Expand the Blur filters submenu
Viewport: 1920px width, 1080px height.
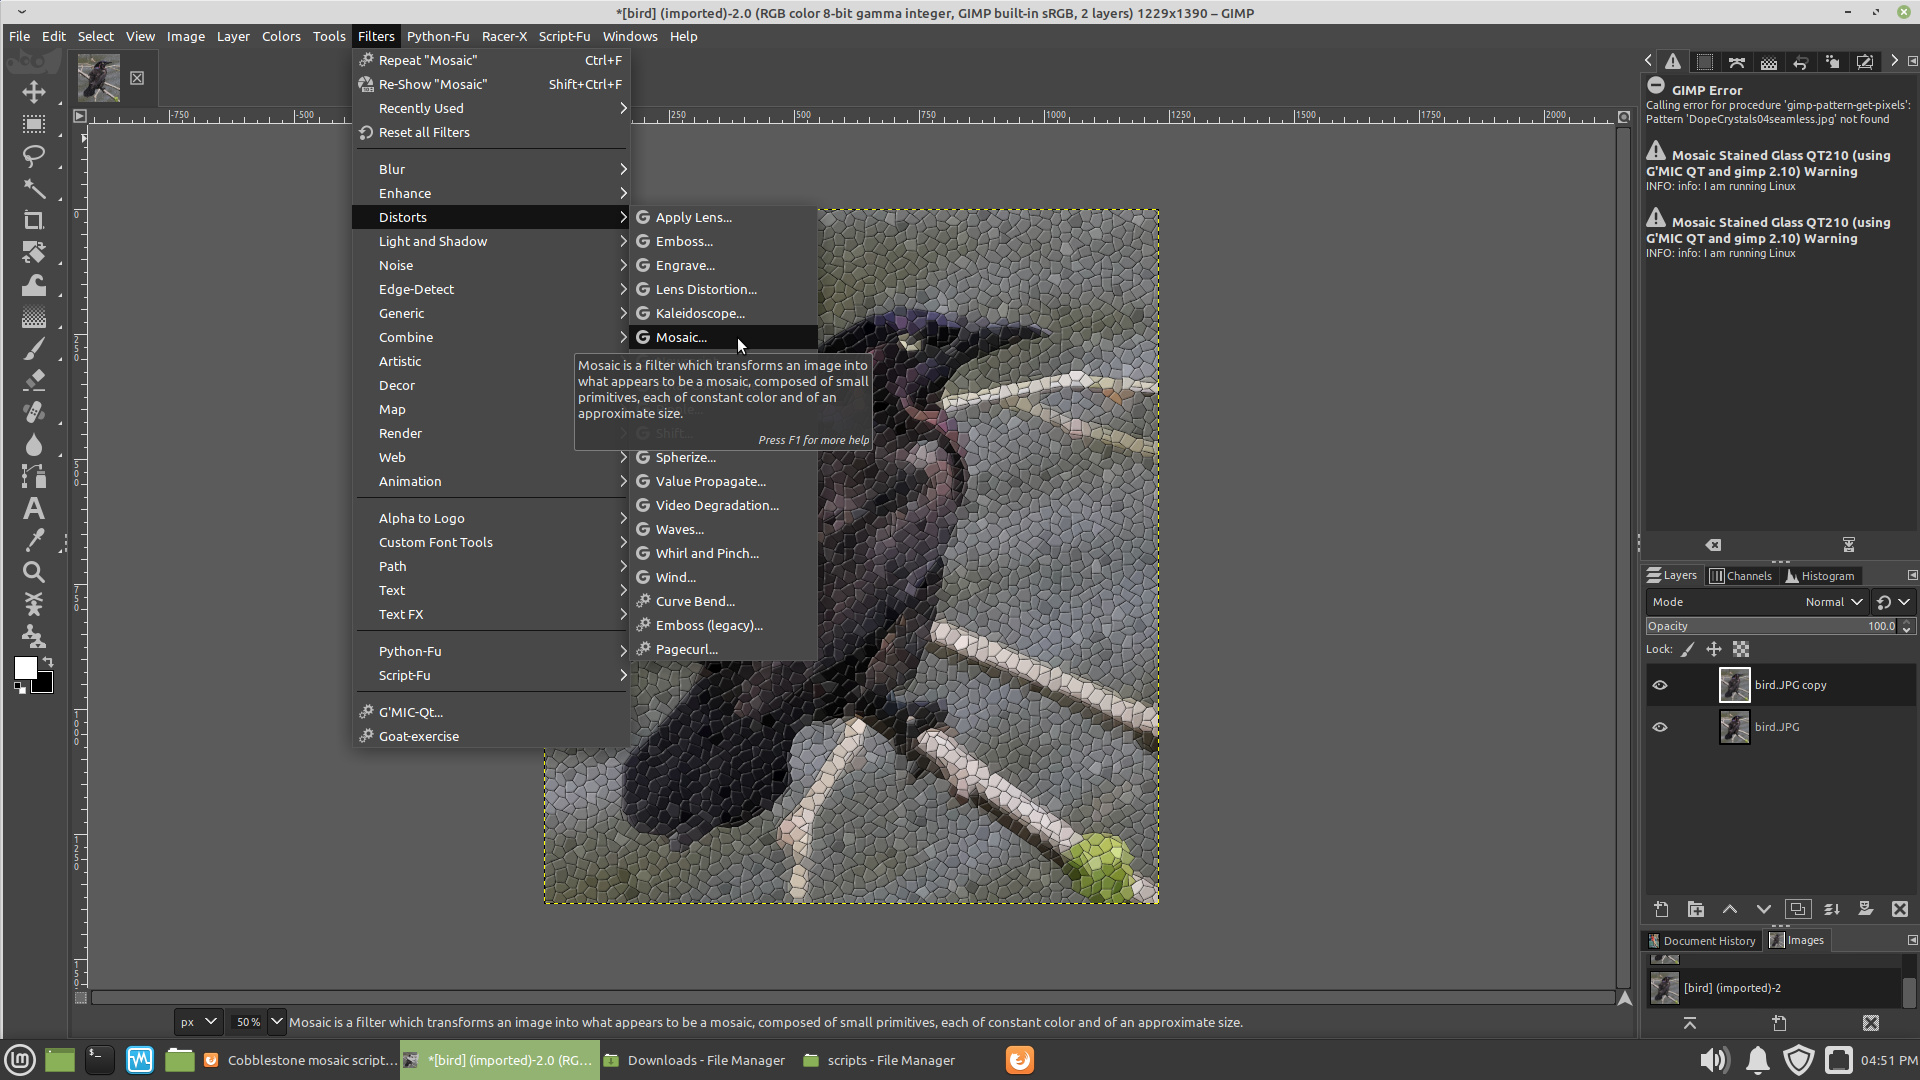492,169
